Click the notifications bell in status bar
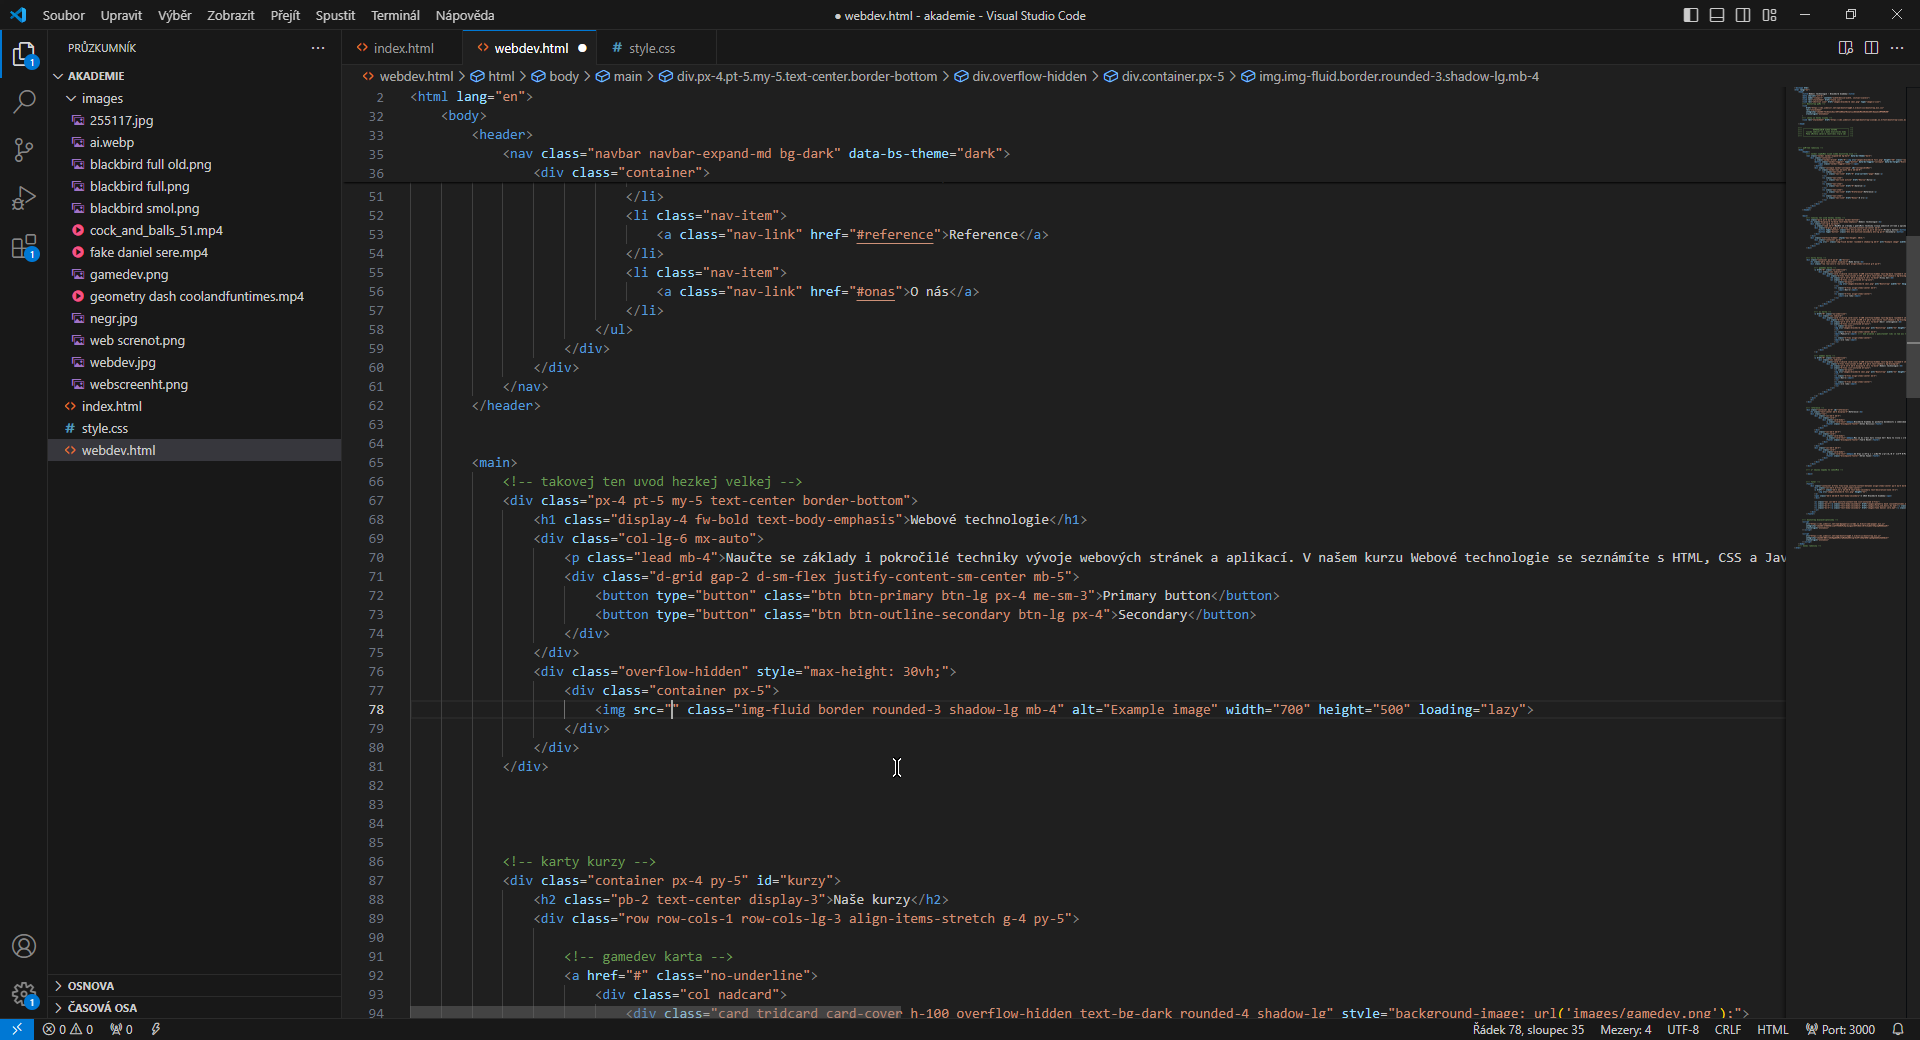Screen dimensions: 1920x1040 [x=1897, y=1029]
